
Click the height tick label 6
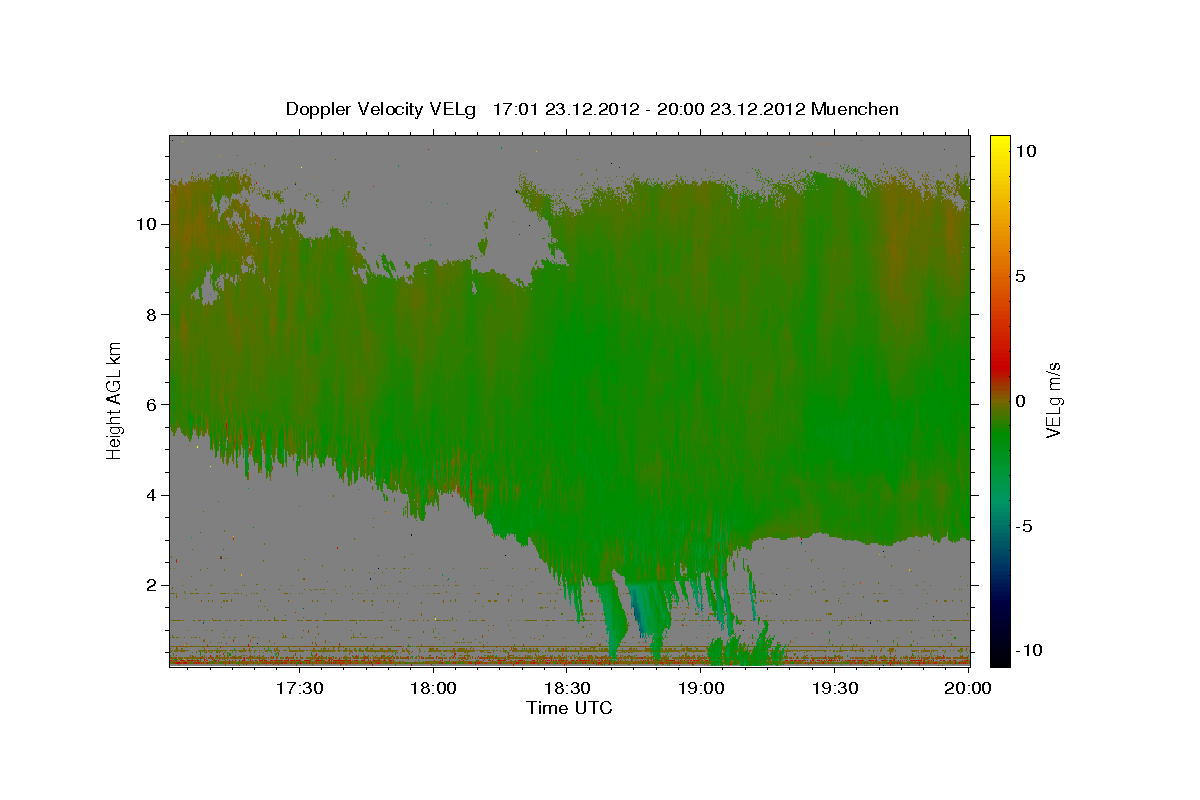pos(151,404)
